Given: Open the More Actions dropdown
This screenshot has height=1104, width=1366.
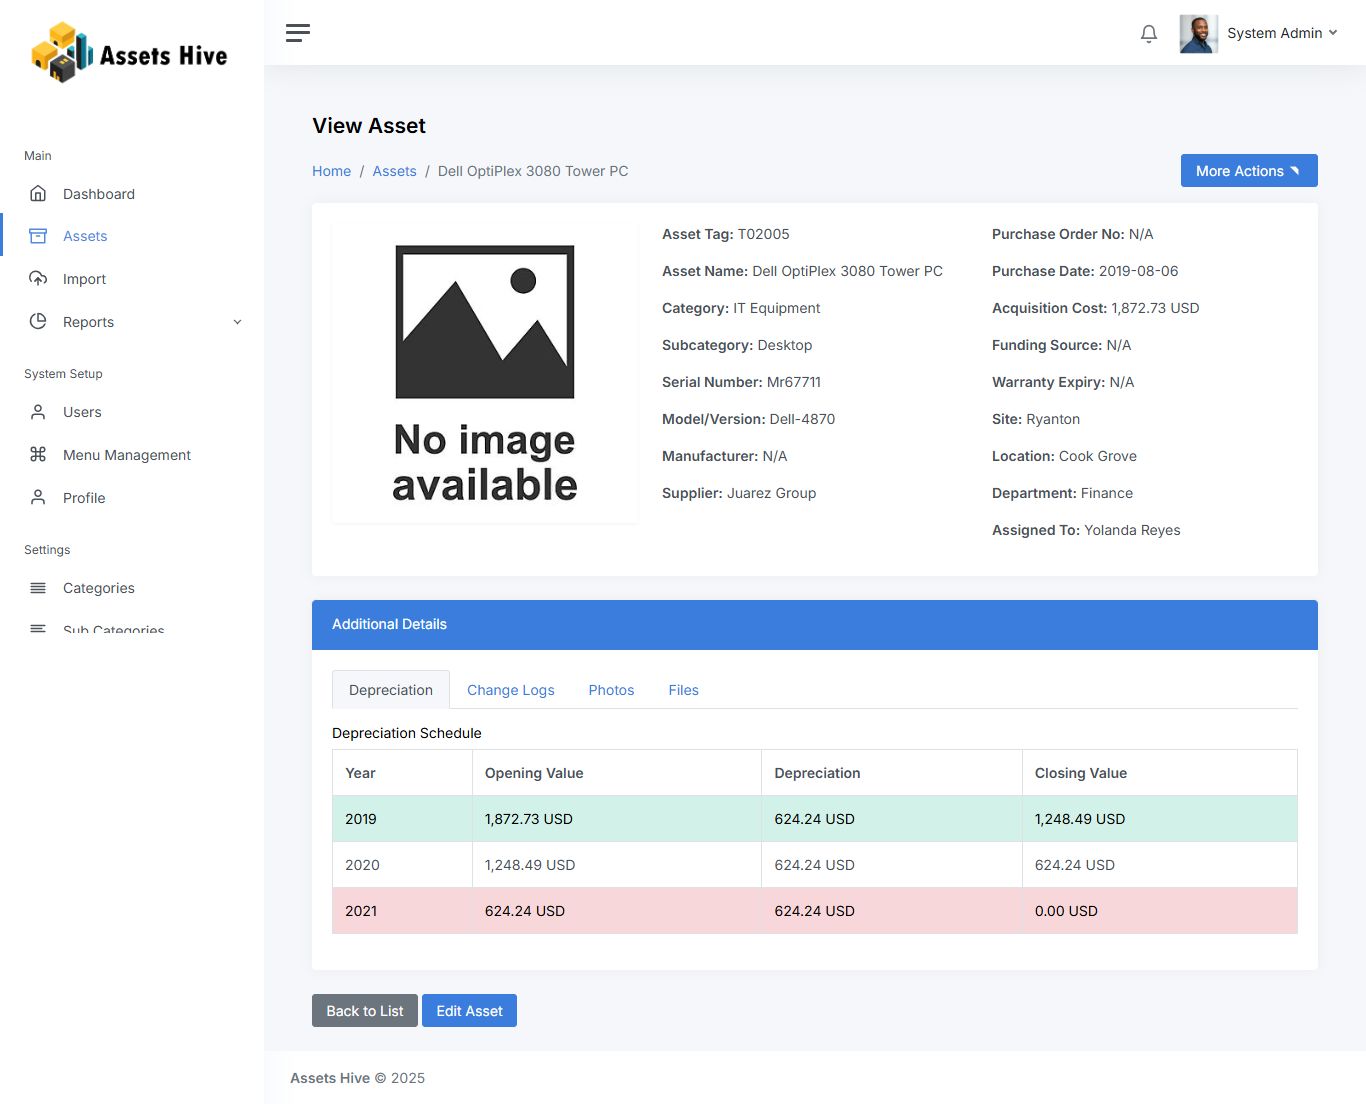Looking at the screenshot, I should point(1248,171).
